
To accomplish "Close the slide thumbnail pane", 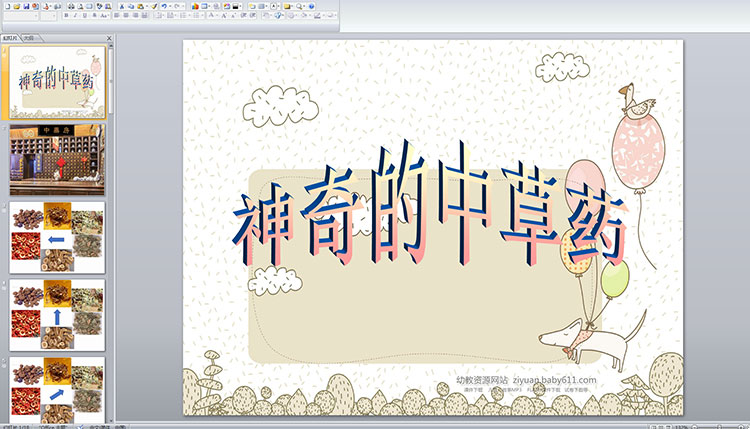I will 109,38.
